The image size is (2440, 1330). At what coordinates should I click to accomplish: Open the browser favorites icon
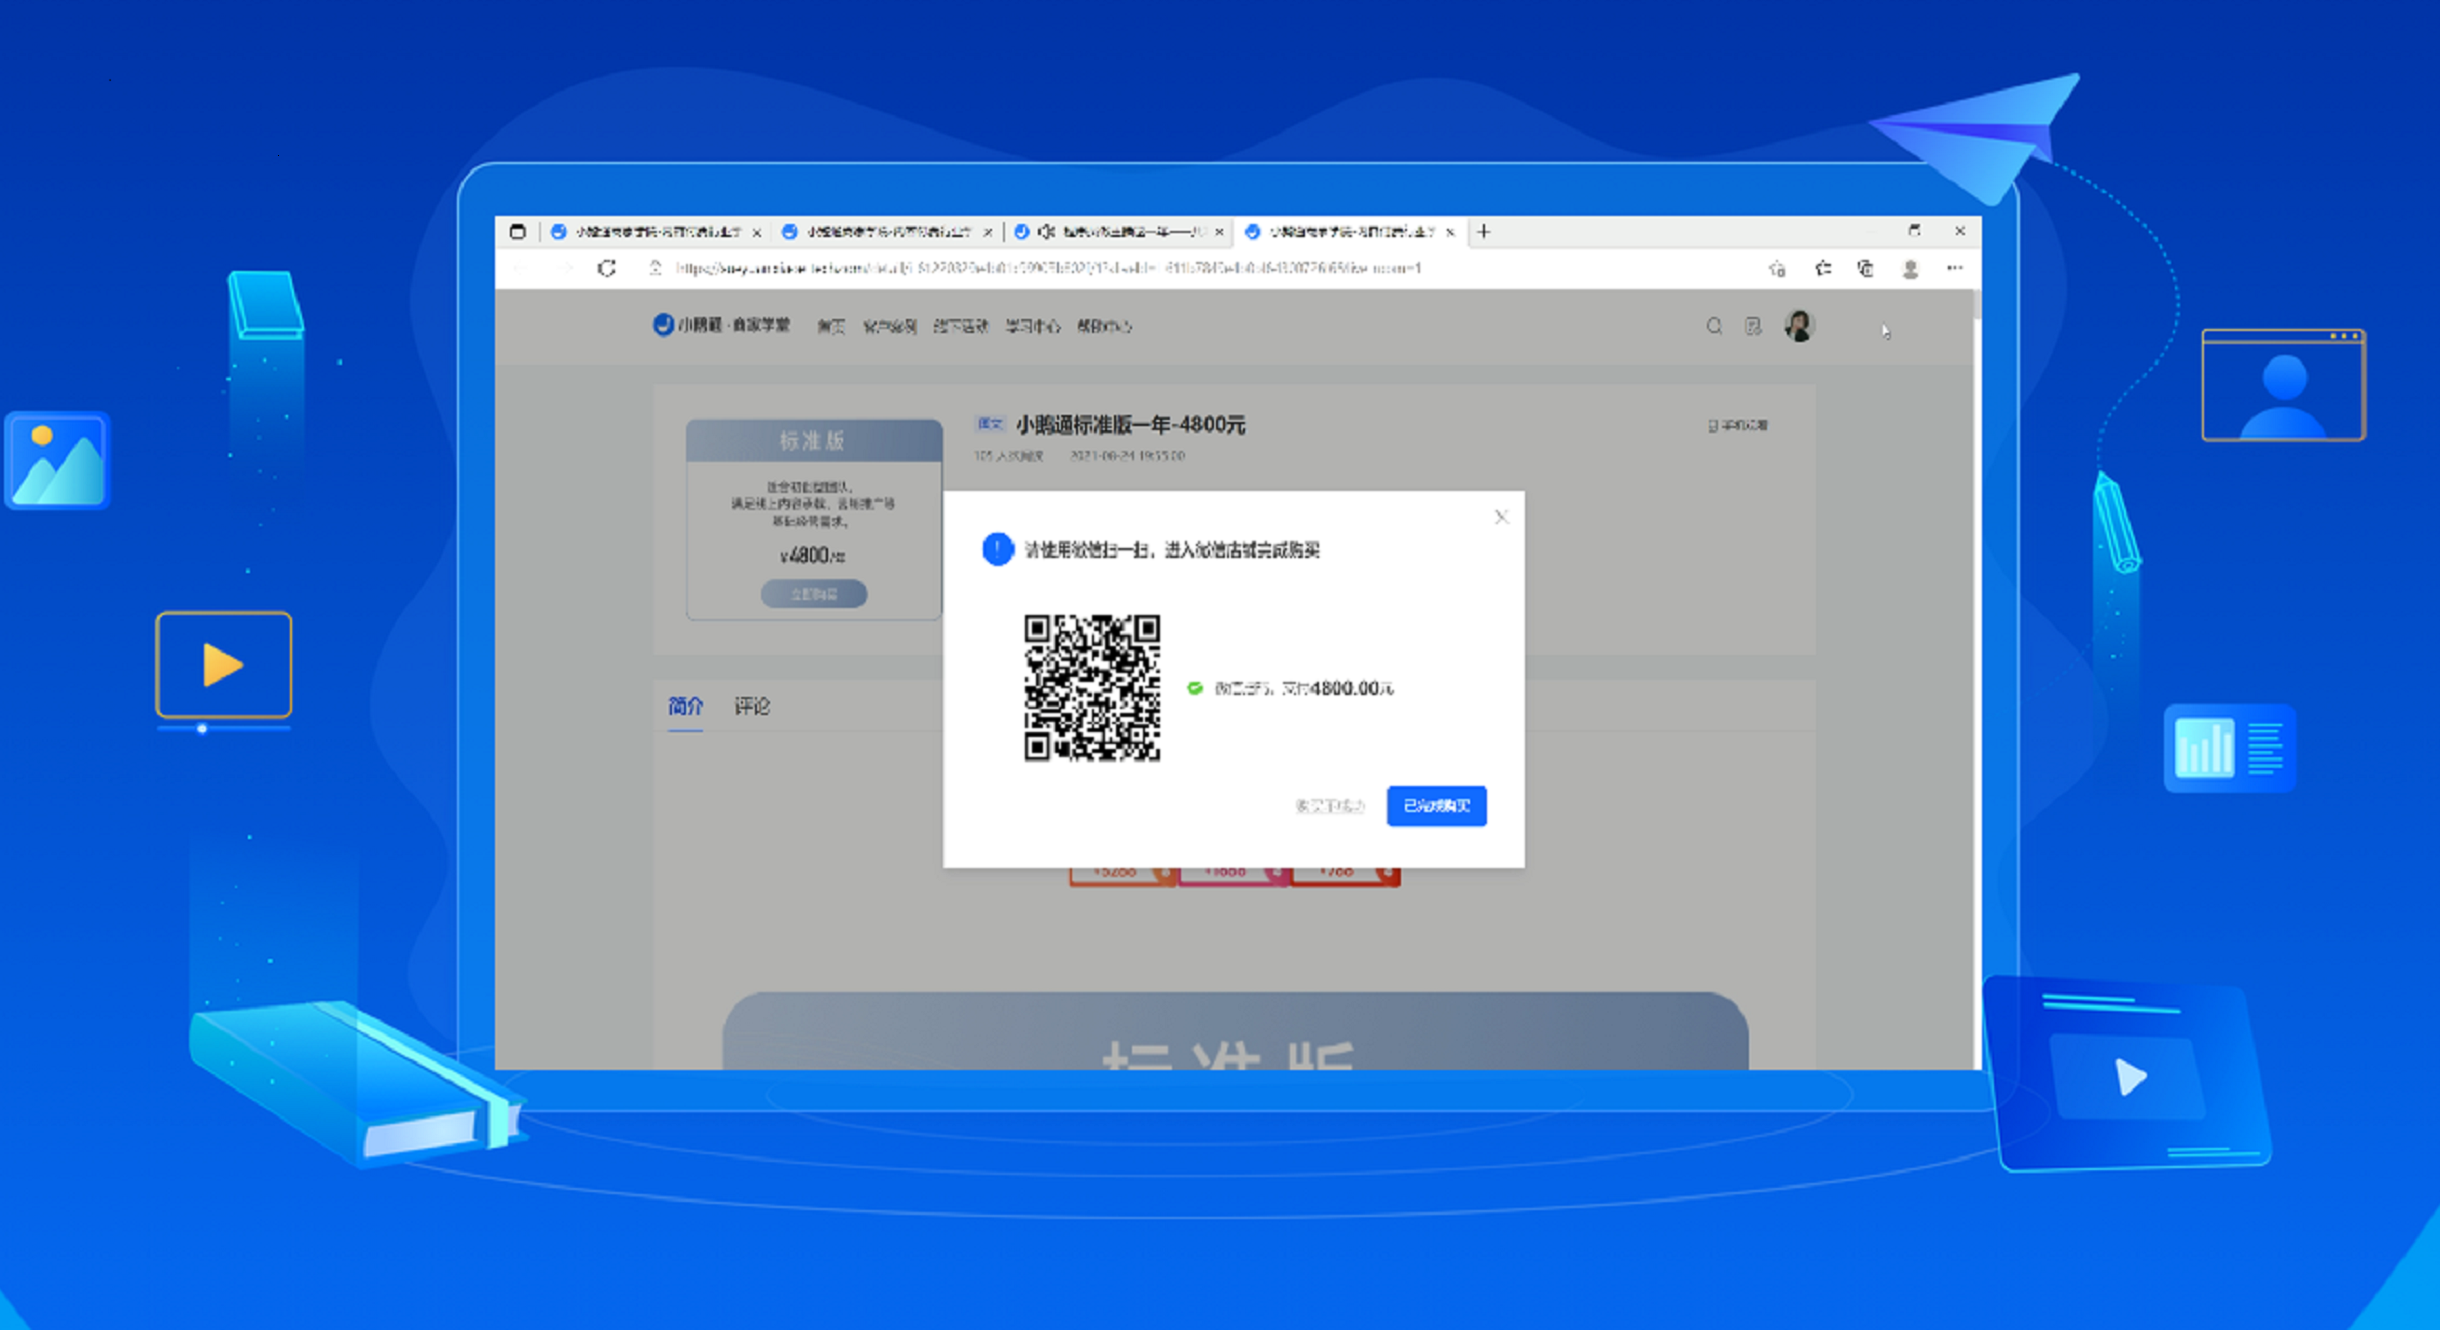pos(1823,268)
